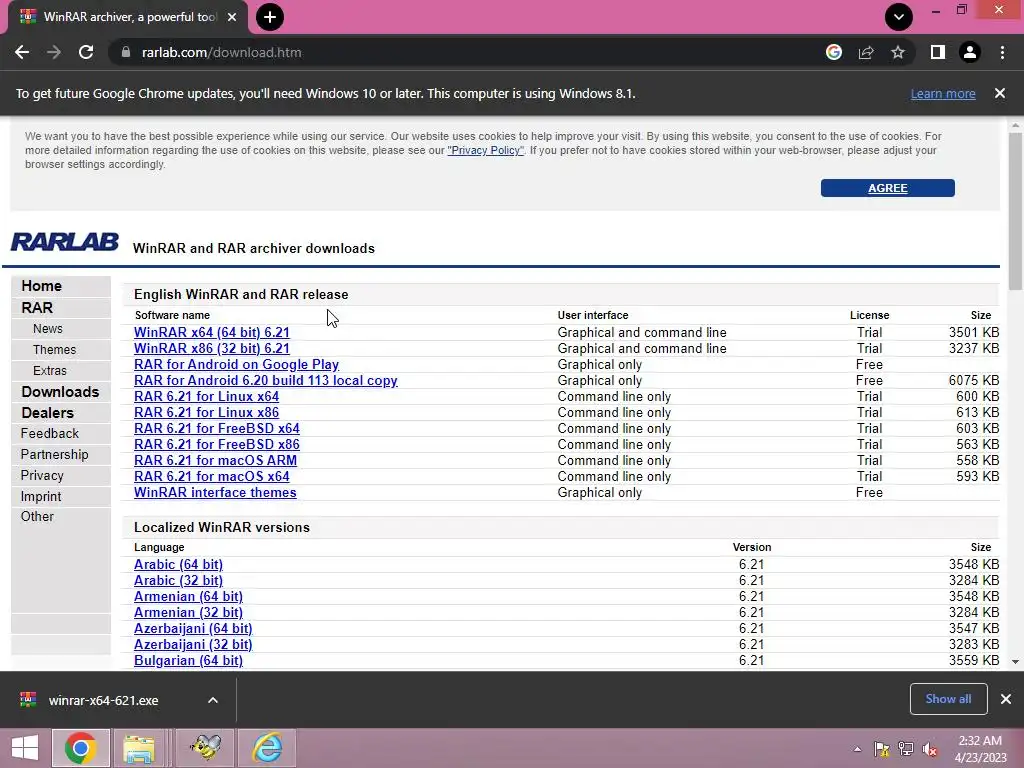
Task: Click the scrollbar down arrow
Action: [x=1015, y=662]
